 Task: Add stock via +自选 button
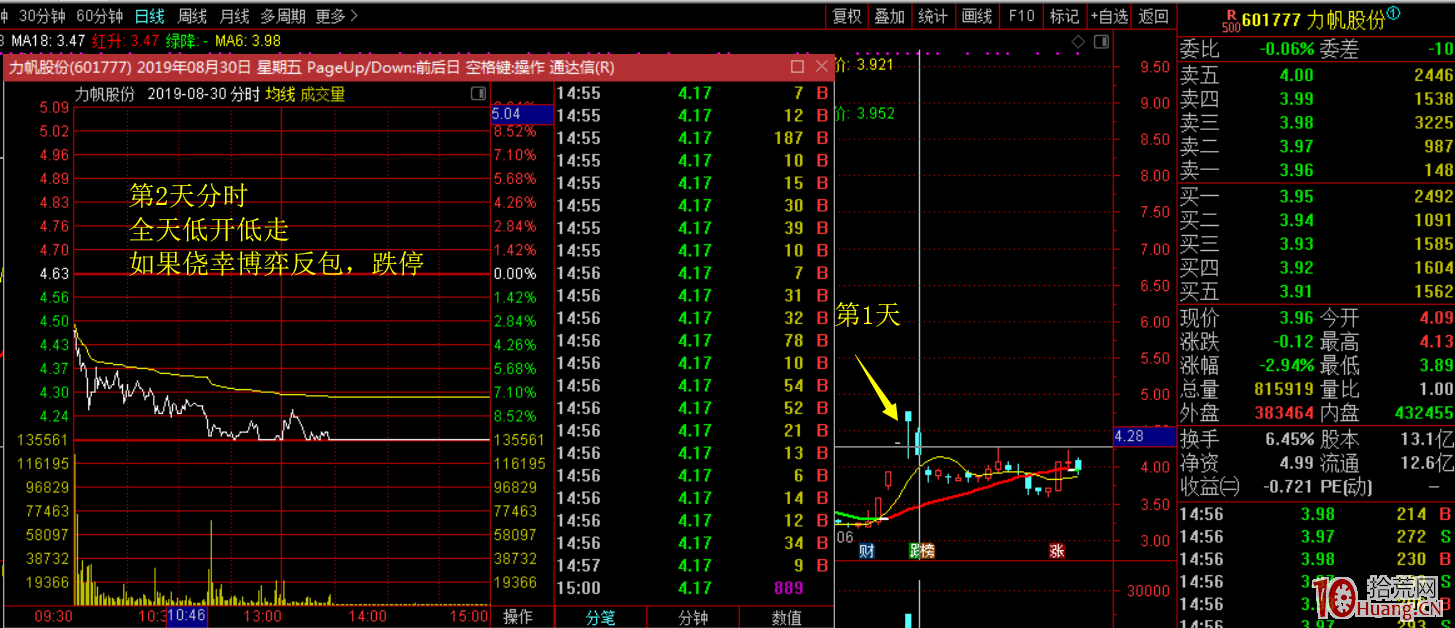point(1109,16)
